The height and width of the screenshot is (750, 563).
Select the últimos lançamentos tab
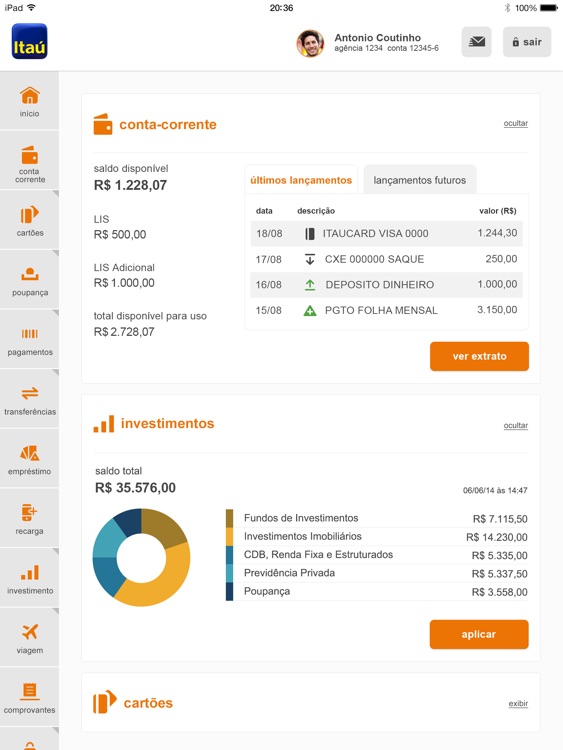tap(301, 180)
